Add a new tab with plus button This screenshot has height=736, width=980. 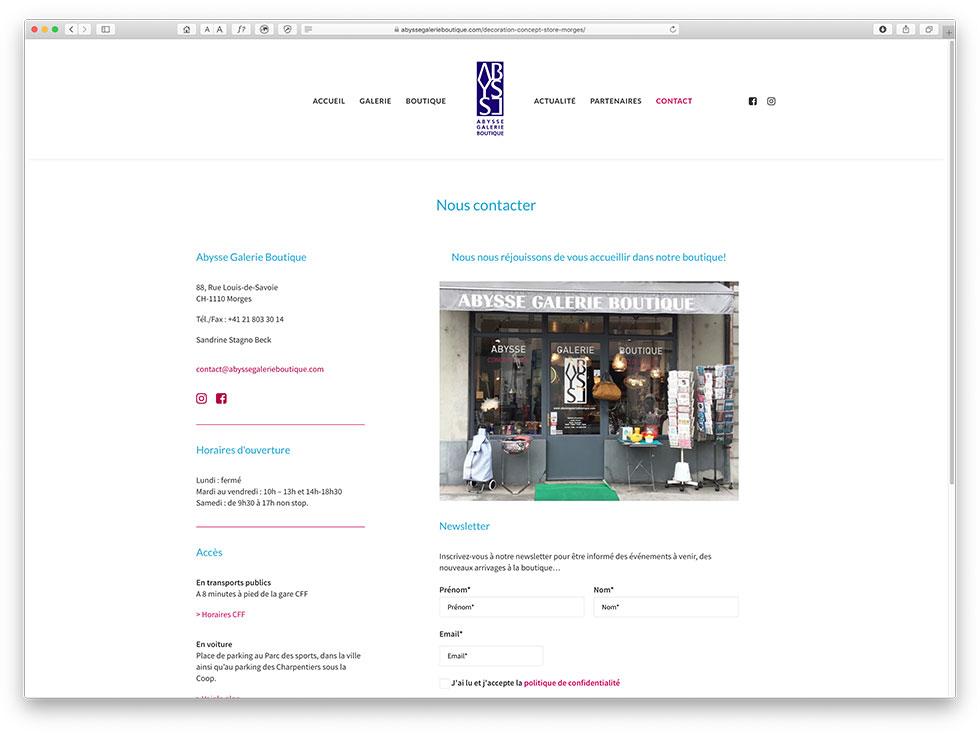pyautogui.click(x=949, y=31)
